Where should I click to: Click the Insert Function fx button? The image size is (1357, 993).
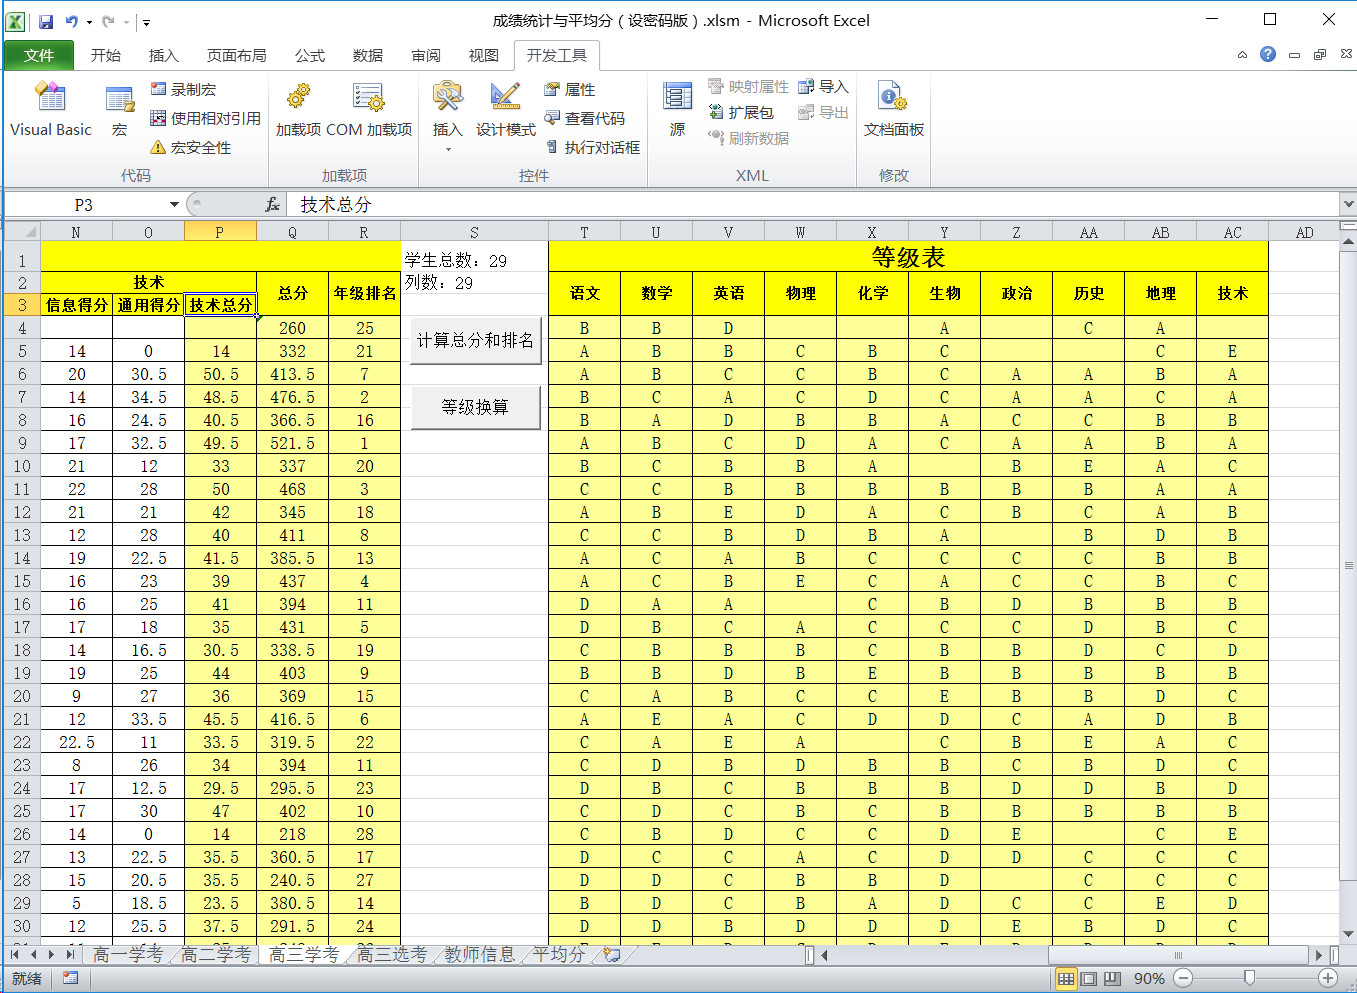click(x=272, y=205)
